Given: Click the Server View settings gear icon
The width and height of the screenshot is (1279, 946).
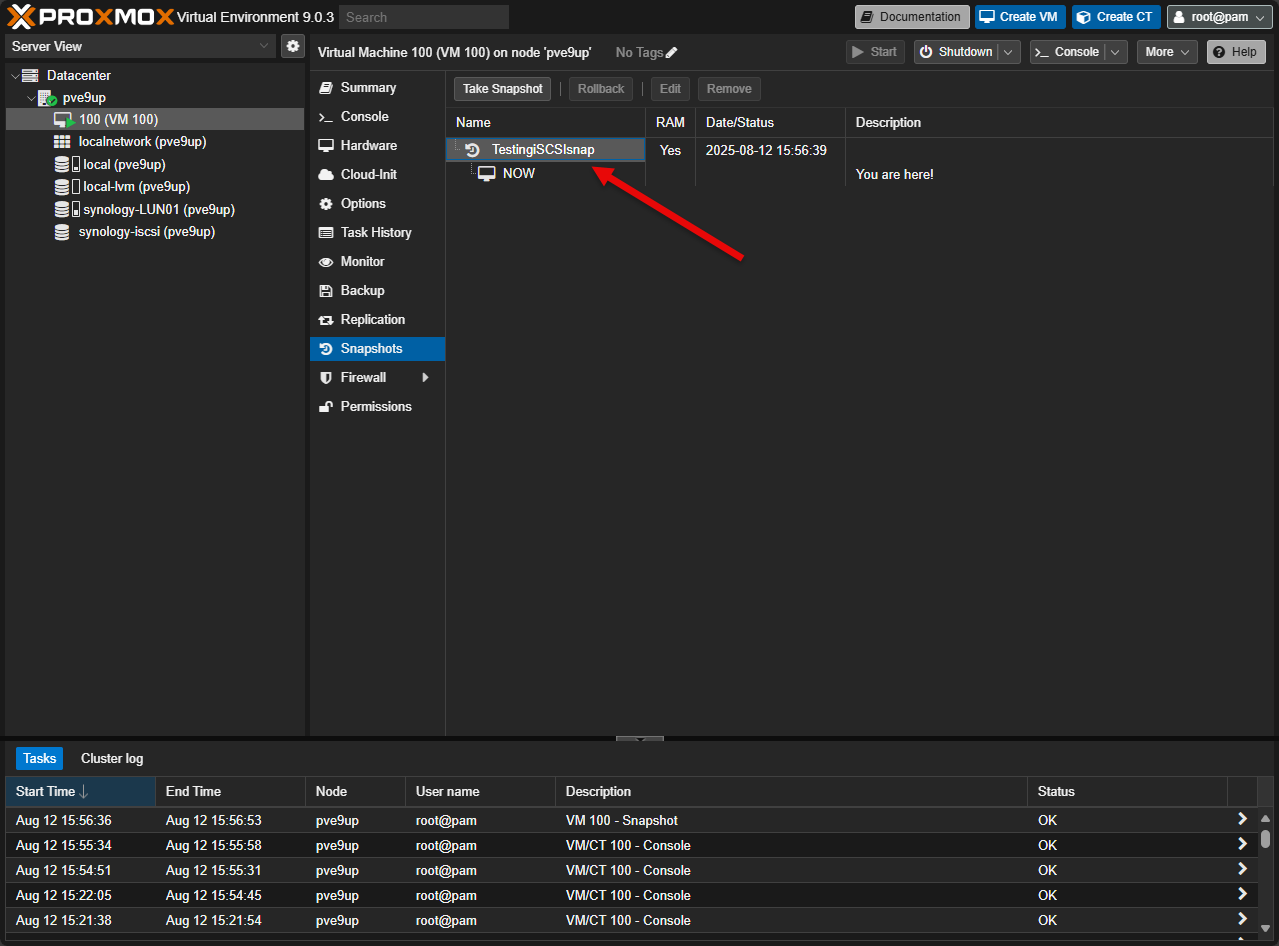Looking at the screenshot, I should 292,46.
